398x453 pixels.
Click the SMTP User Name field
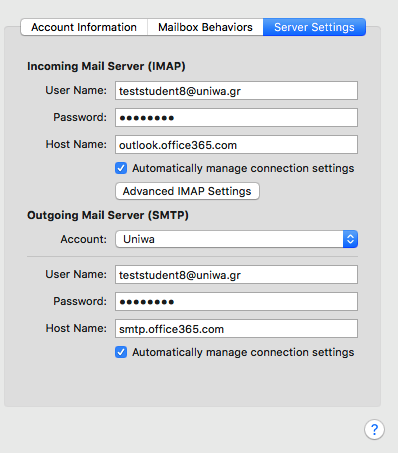(236, 275)
